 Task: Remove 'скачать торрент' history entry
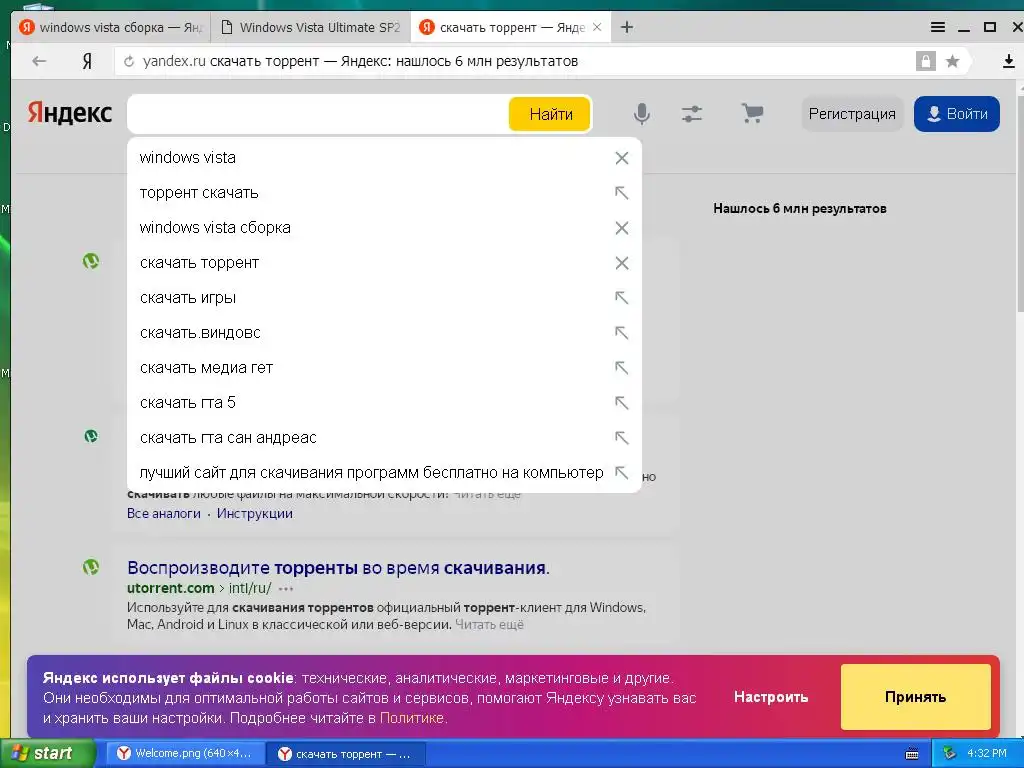pos(622,263)
